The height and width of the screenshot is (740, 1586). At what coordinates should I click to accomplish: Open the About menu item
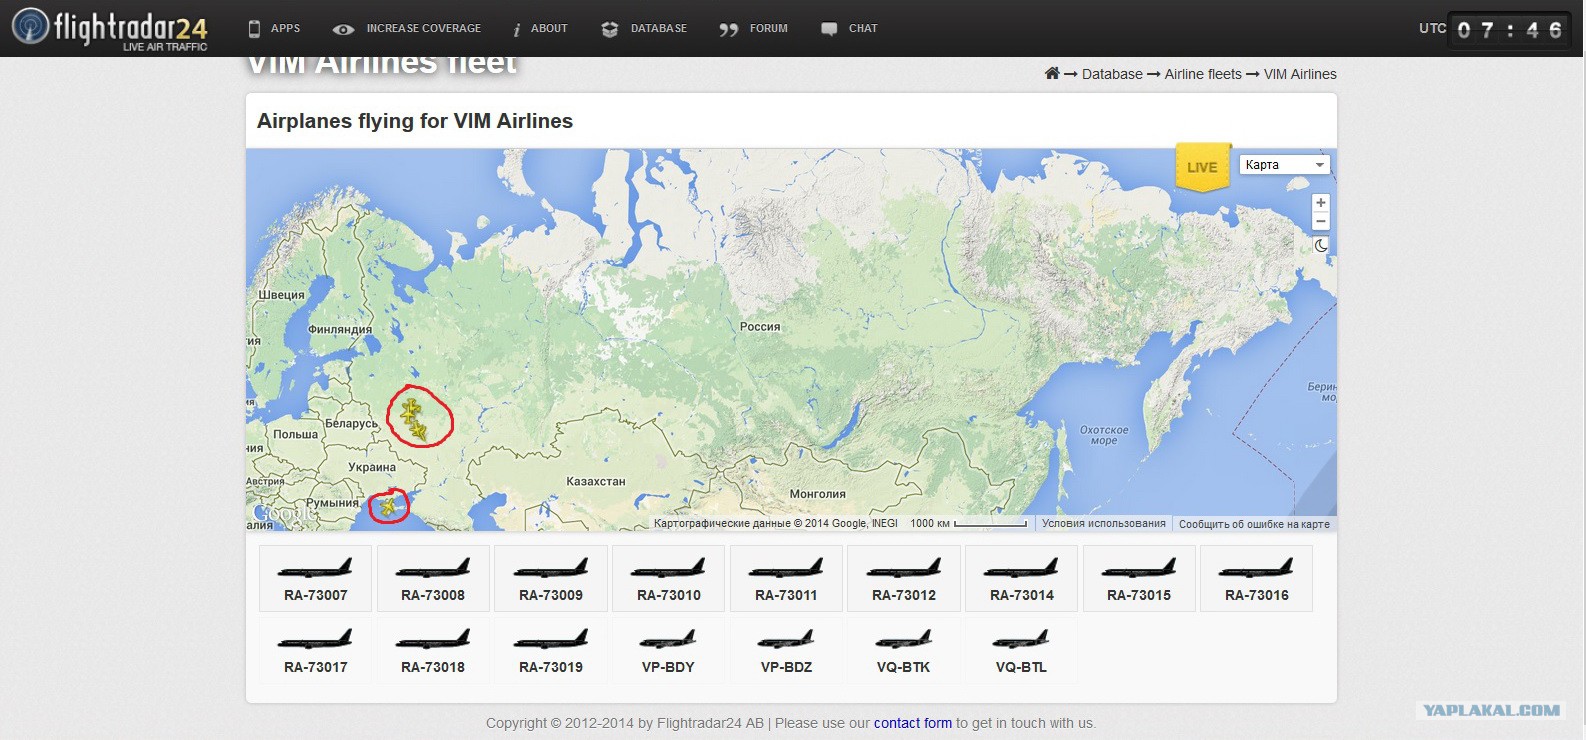pos(540,28)
